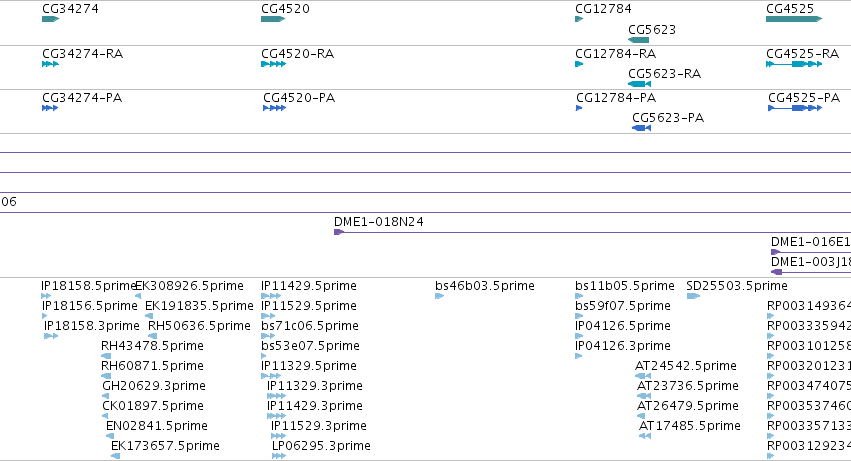Open the IP11429.5prime EST label
The width and height of the screenshot is (851, 461).
click(309, 286)
